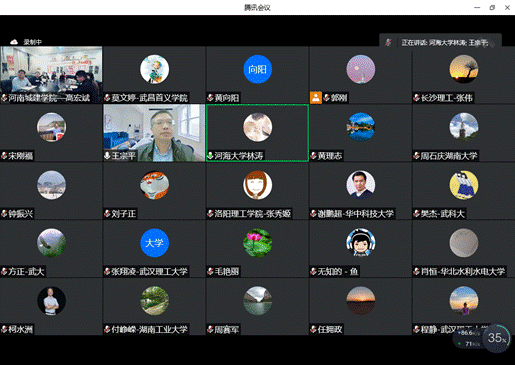
Task: Click muted mic icon next to 莫文婷-武昌首义学院
Action: (x=107, y=98)
